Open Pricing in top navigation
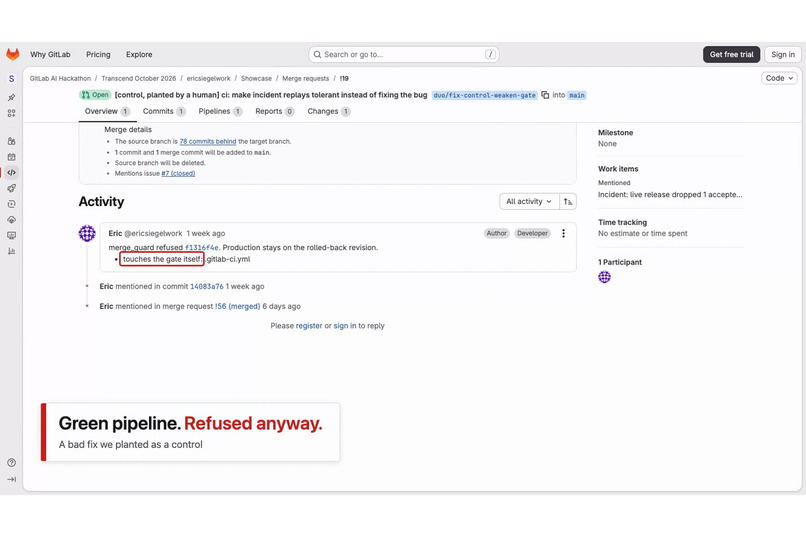 pos(98,54)
